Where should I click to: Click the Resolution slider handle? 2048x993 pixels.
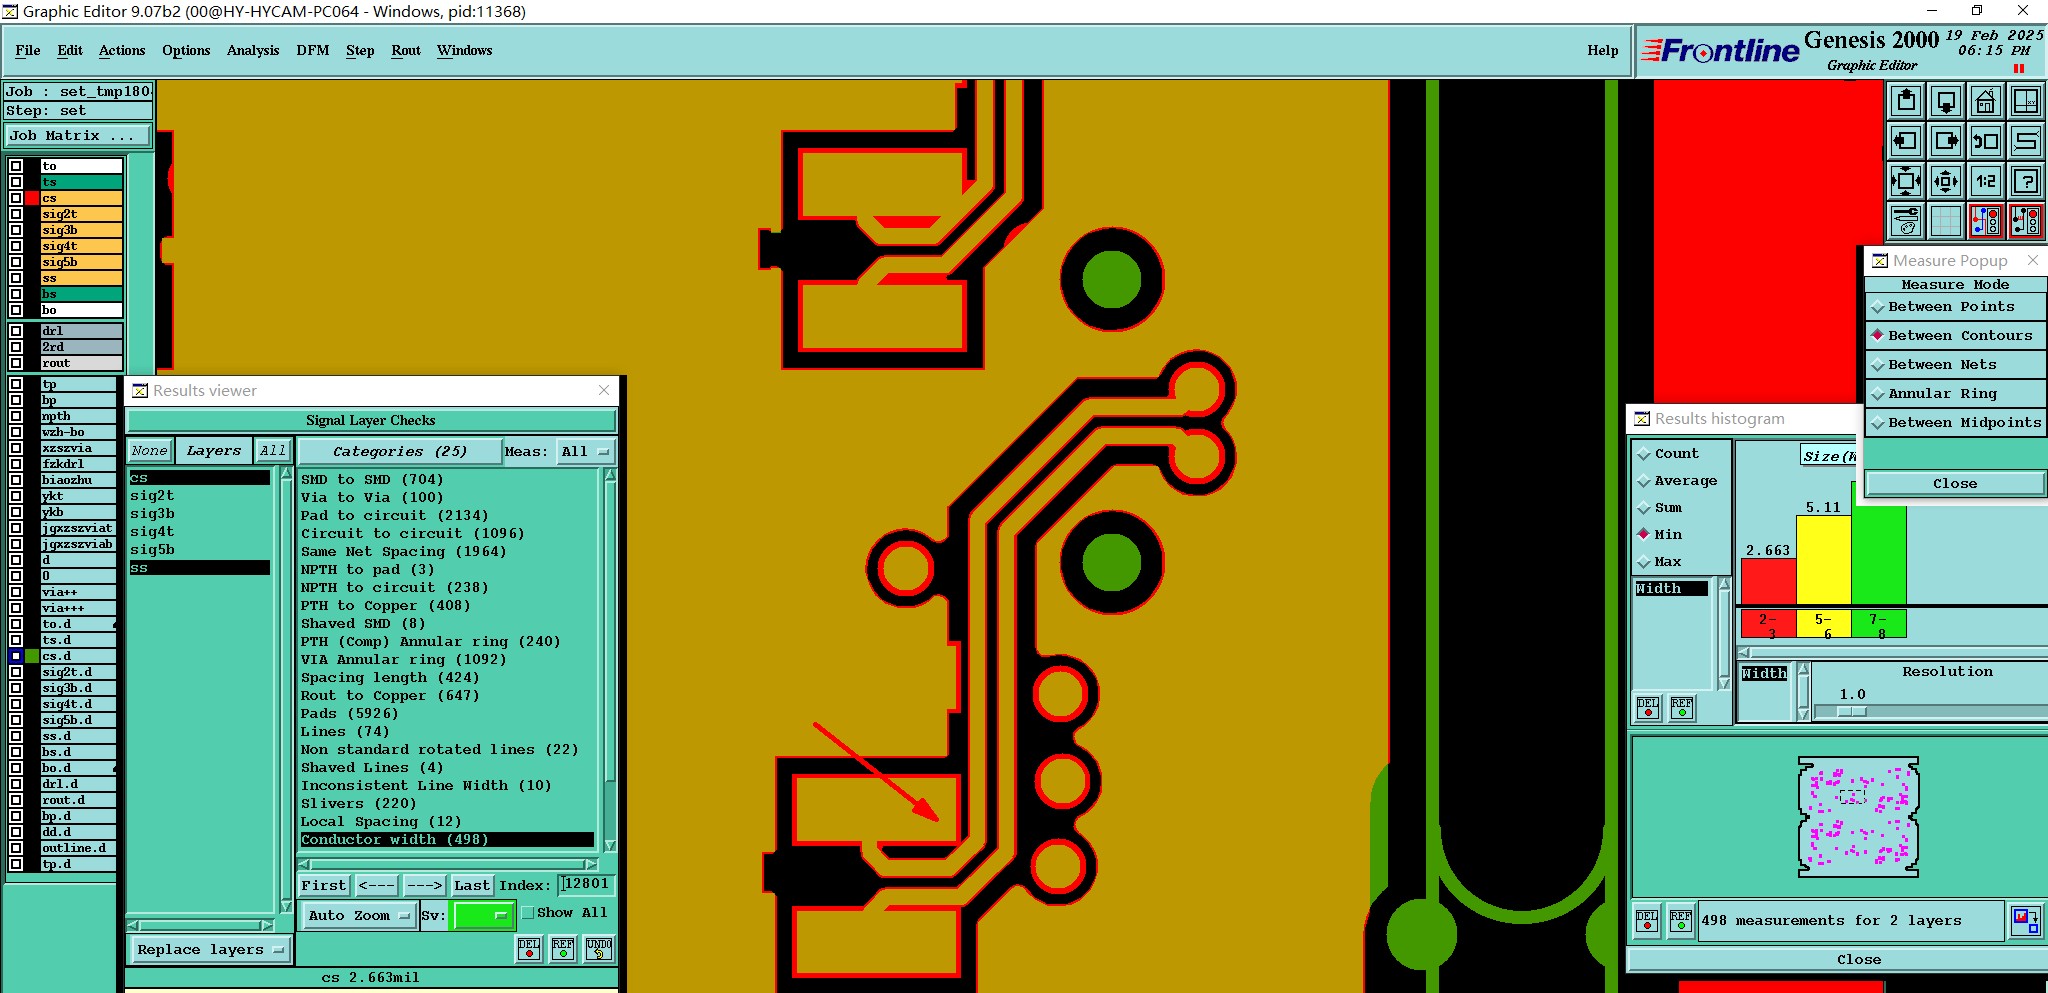[1852, 712]
